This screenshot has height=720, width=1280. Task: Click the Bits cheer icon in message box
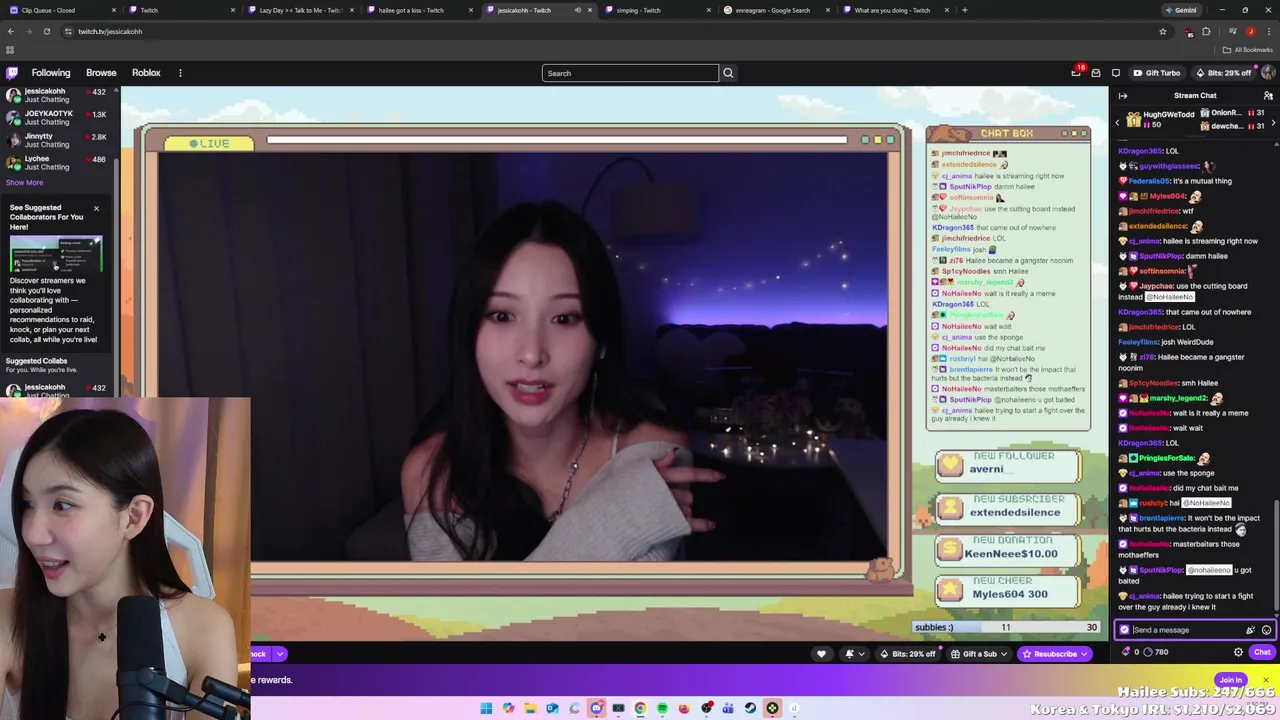click(1250, 630)
